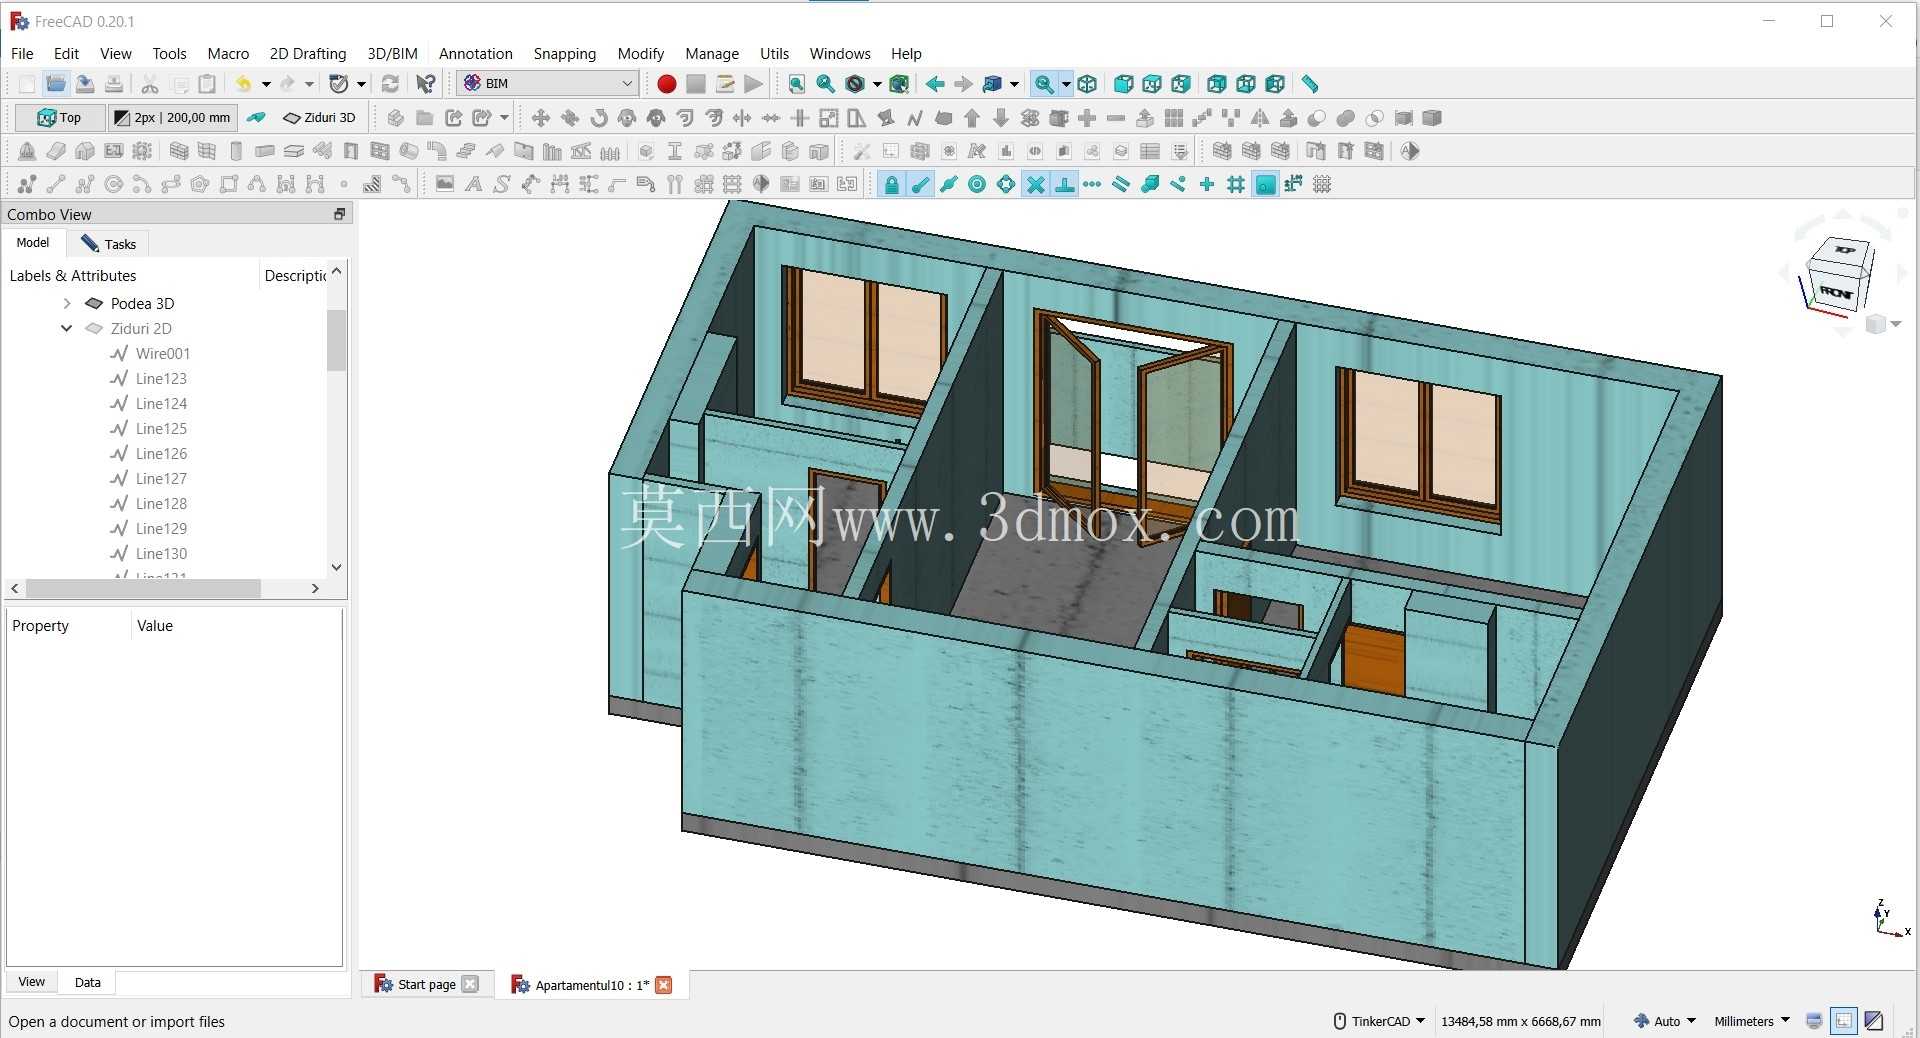This screenshot has width=1920, height=1038.
Task: Click the green Go back arrow icon
Action: click(935, 84)
